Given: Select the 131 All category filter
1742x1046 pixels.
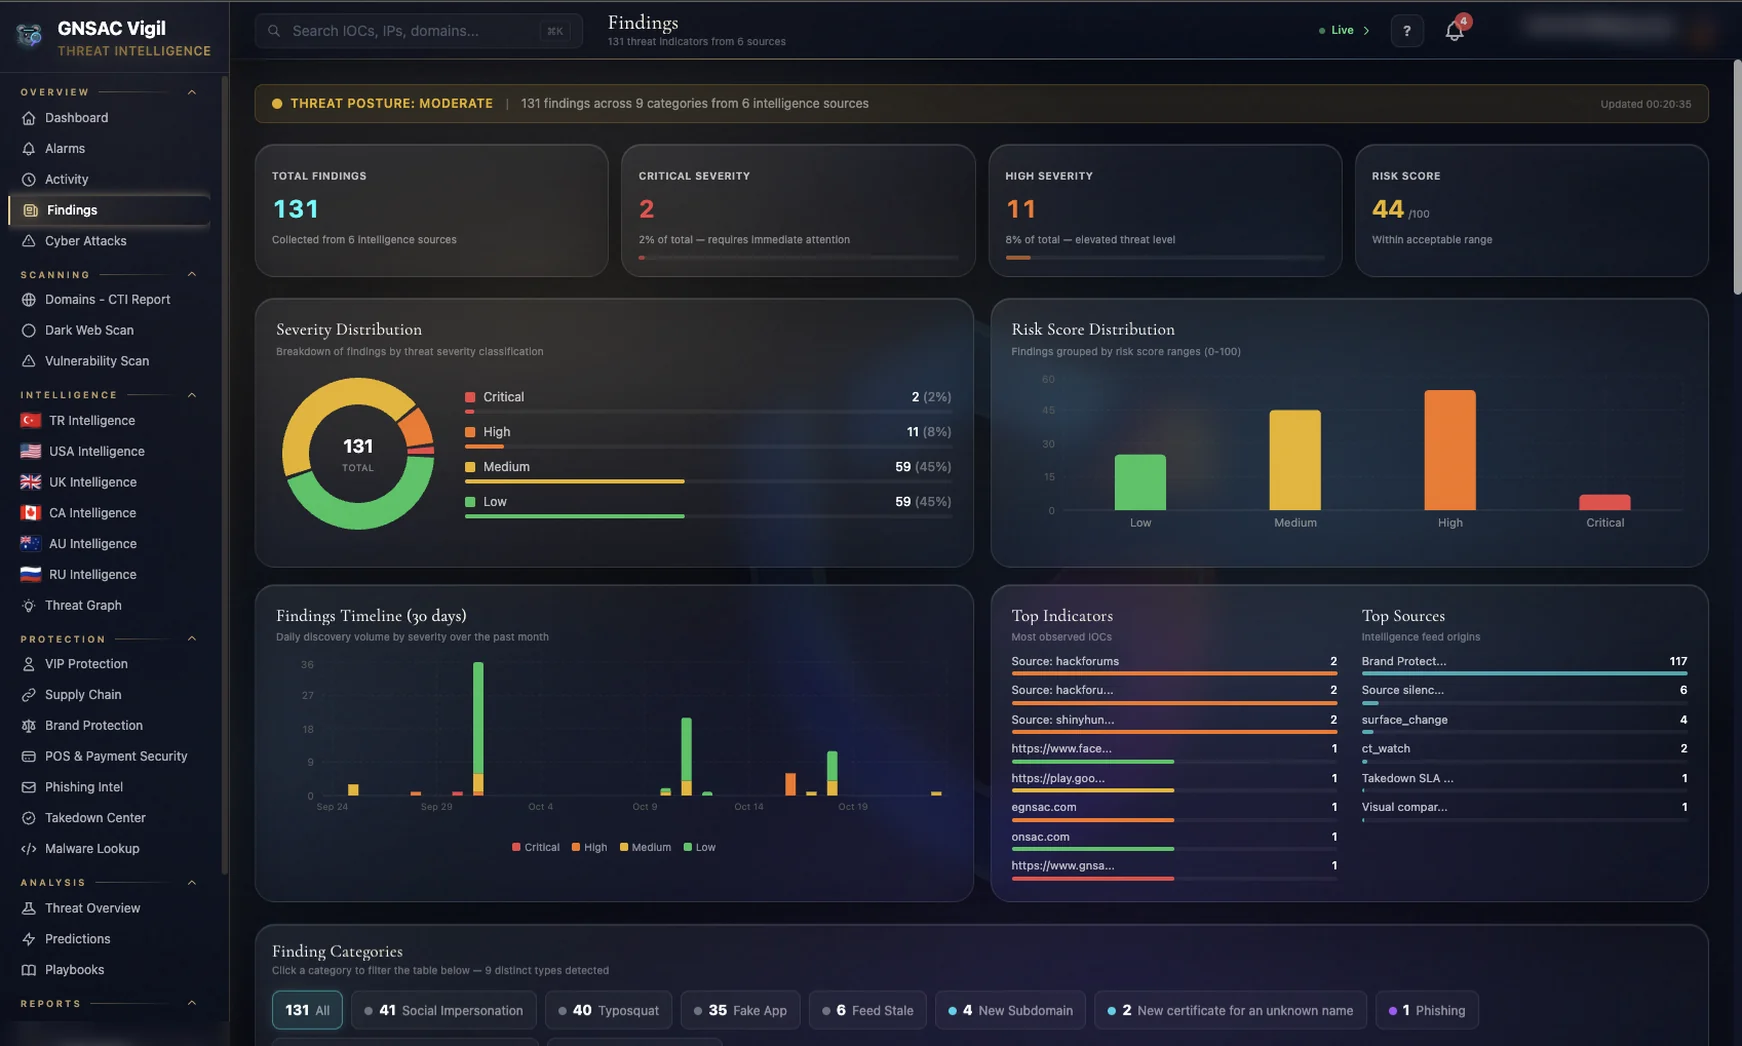Looking at the screenshot, I should (x=307, y=1010).
